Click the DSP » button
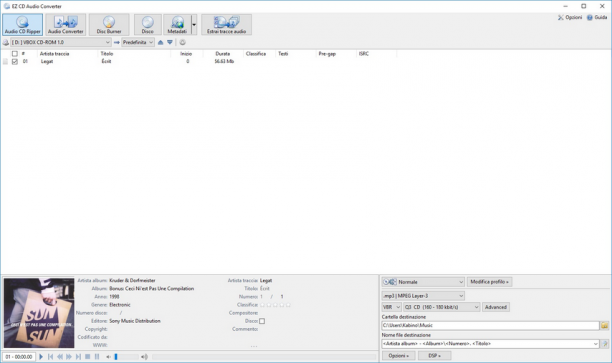This screenshot has height=363, width=612. [434, 356]
